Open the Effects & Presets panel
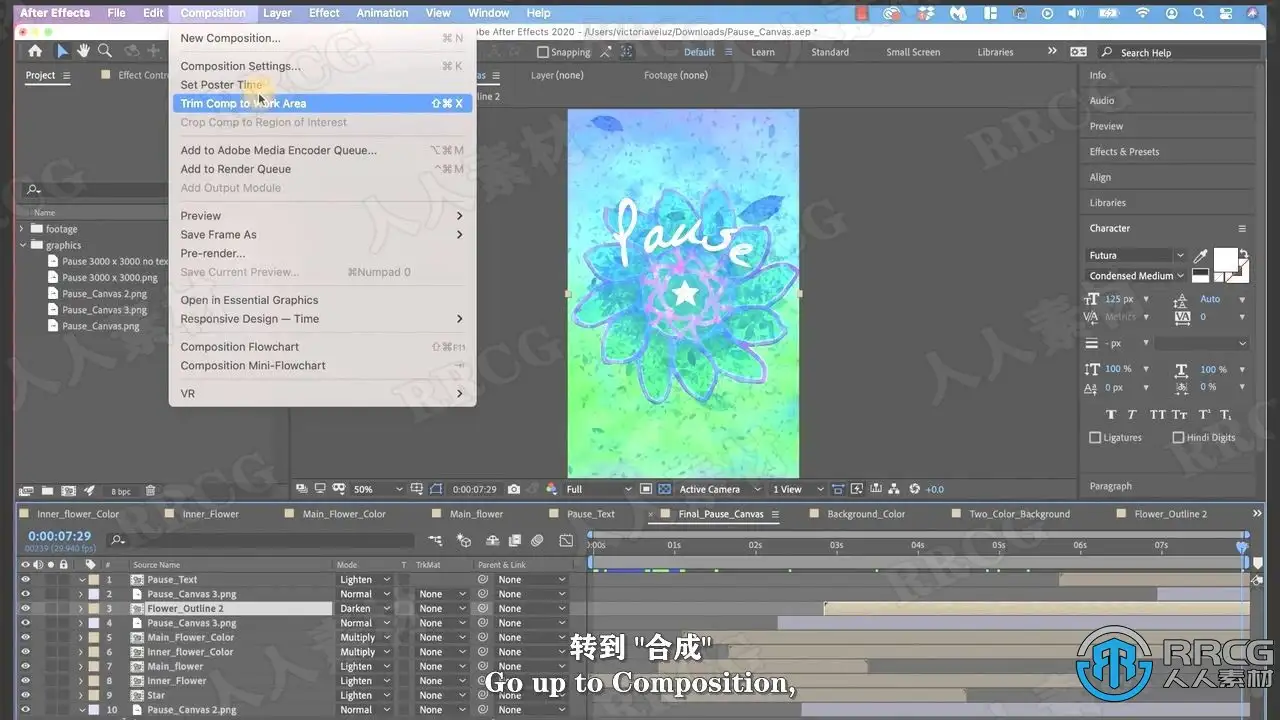This screenshot has width=1280, height=720. pos(1124,152)
